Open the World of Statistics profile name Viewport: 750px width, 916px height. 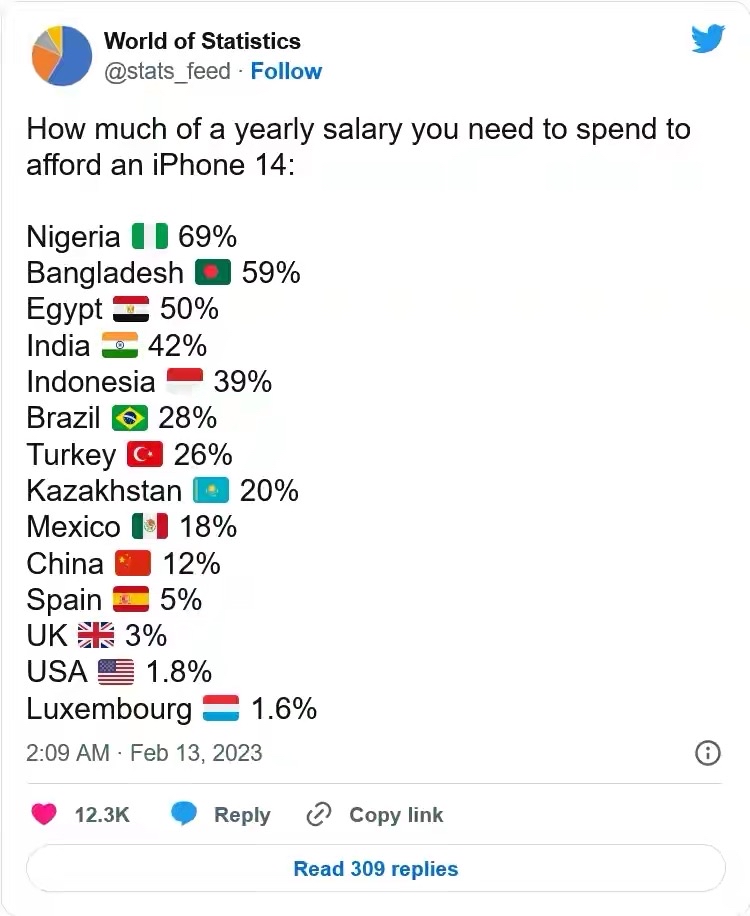202,41
